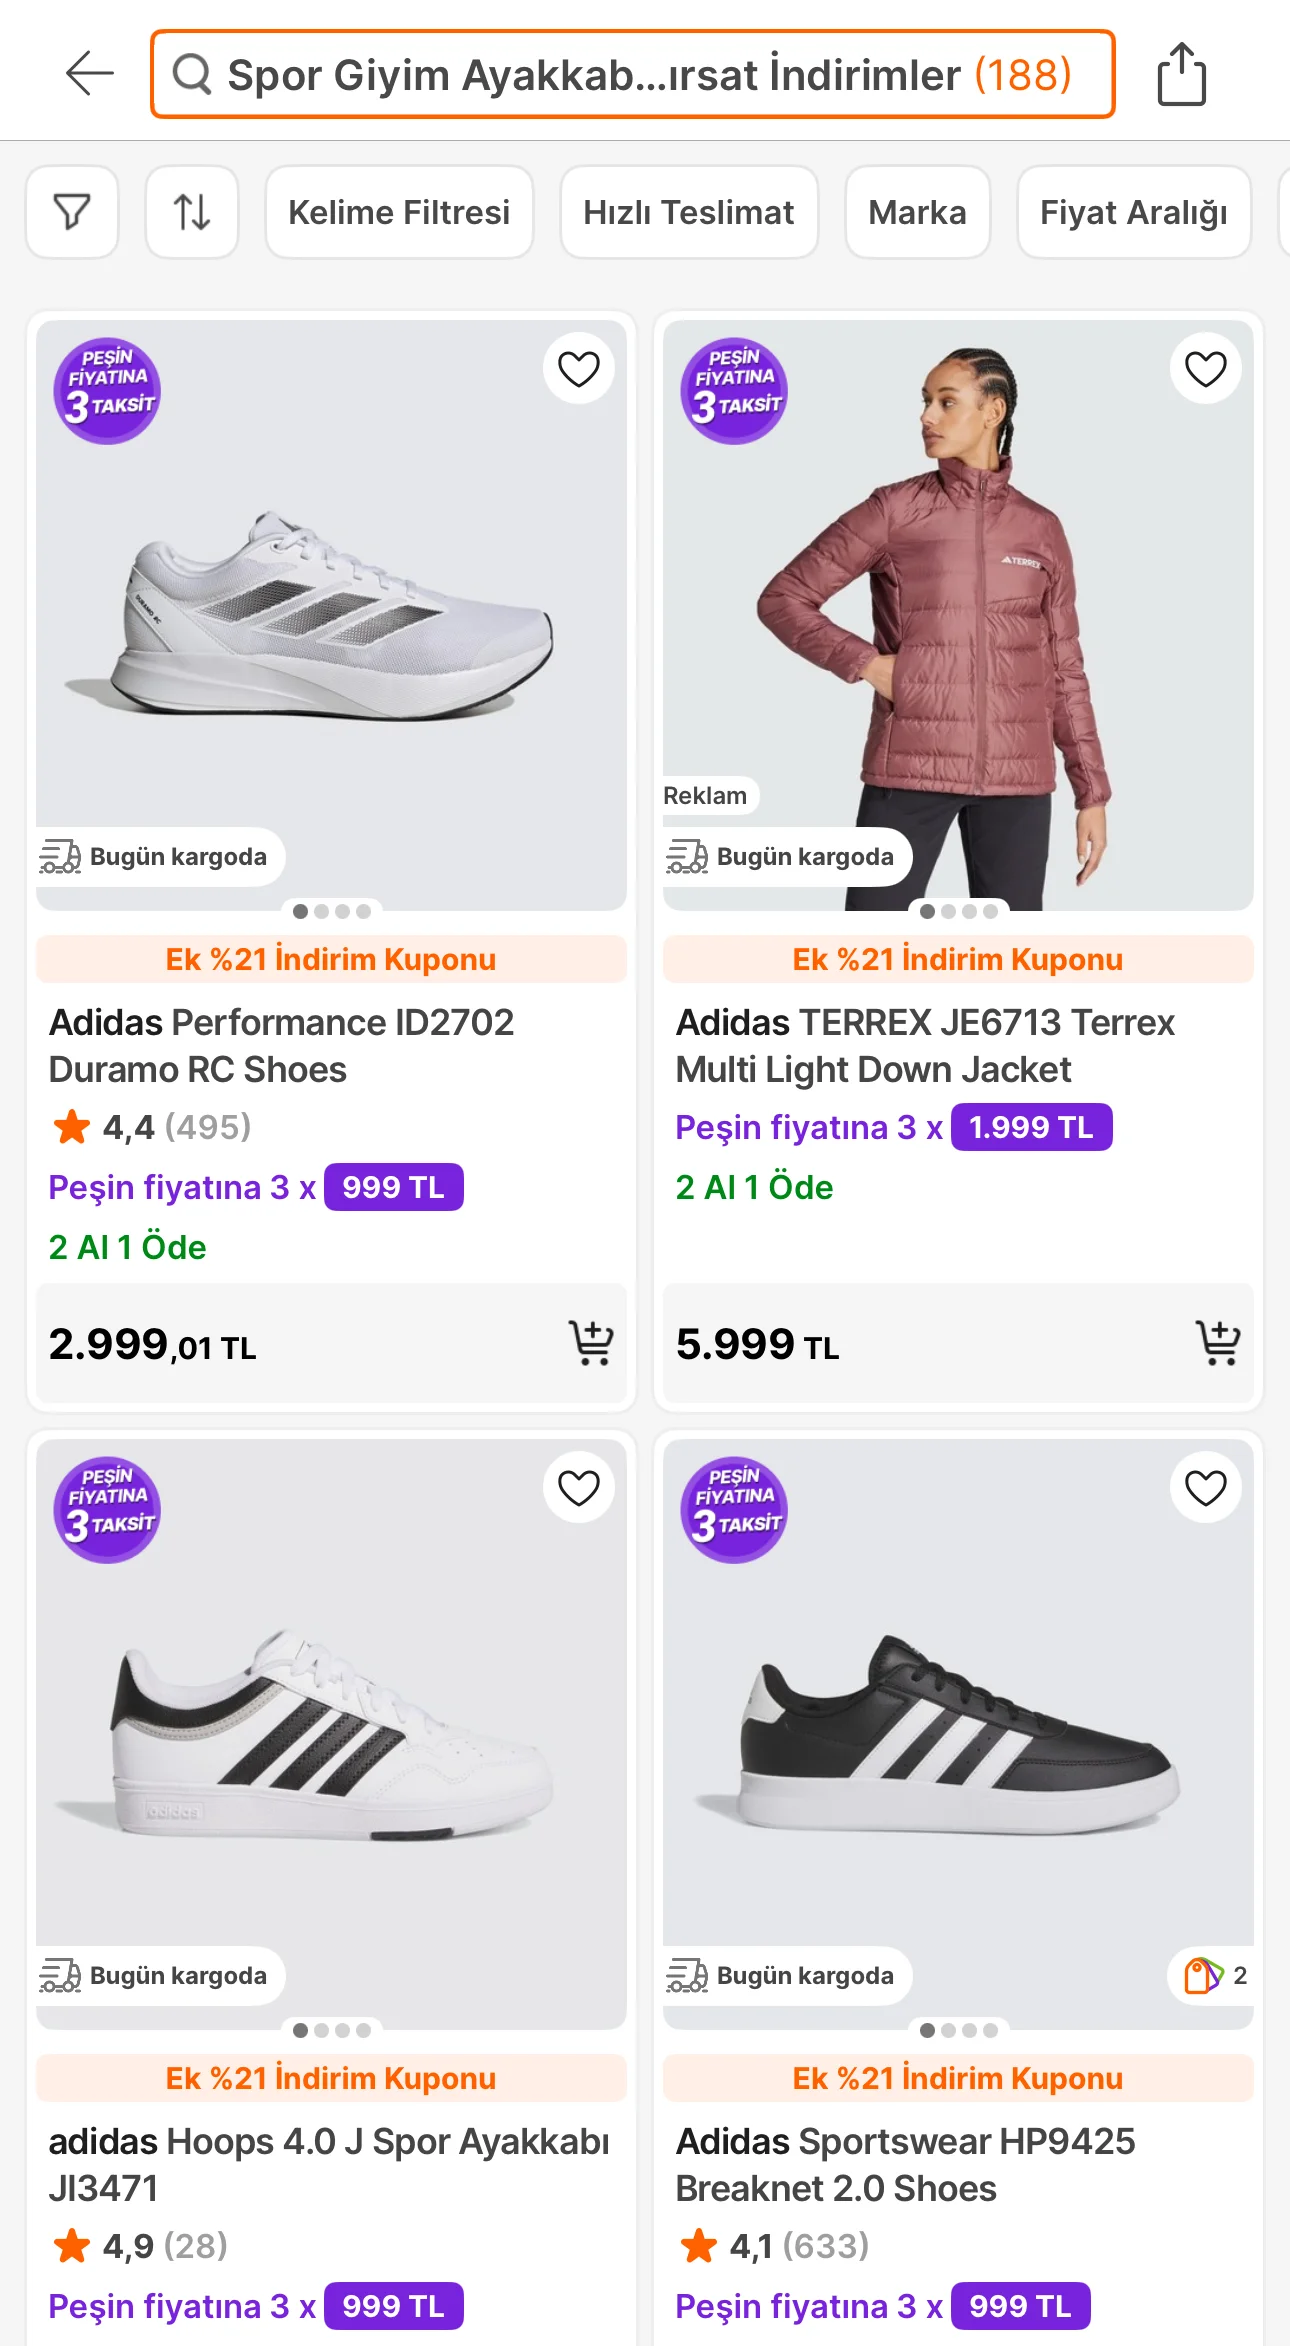Add Duramo RC Shoes to cart
Image resolution: width=1290 pixels, height=2346 pixels.
[x=591, y=1343]
